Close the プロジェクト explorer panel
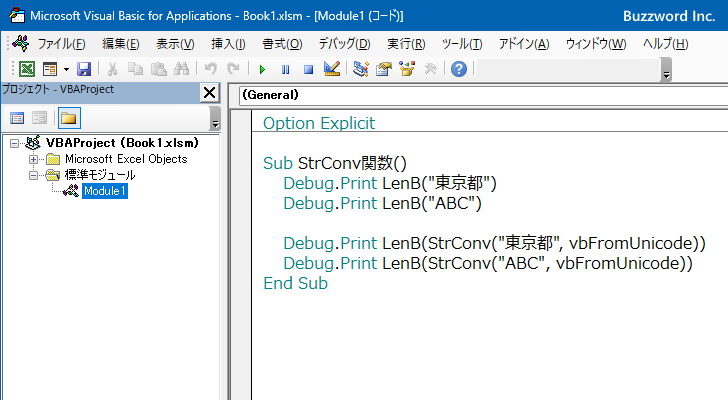 tap(209, 92)
